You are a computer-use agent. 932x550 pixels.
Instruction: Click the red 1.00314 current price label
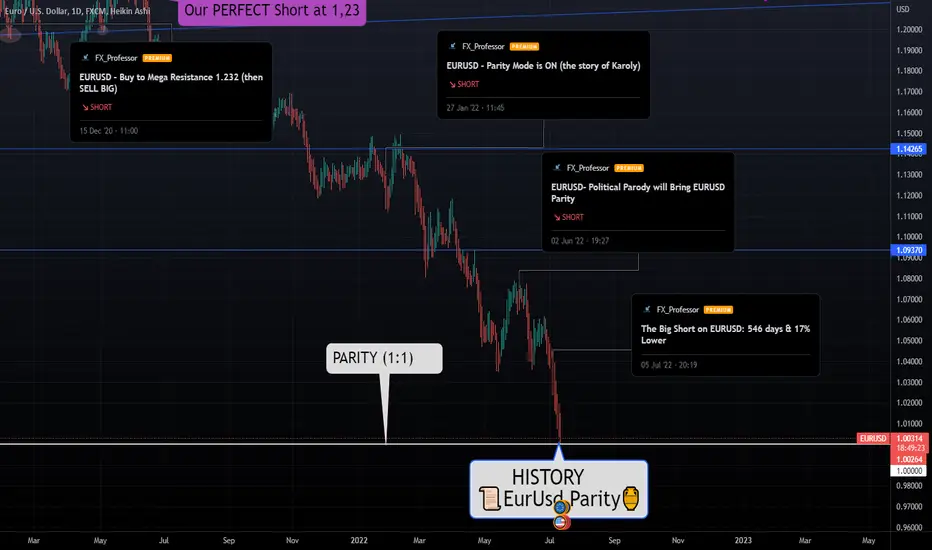coord(909,439)
